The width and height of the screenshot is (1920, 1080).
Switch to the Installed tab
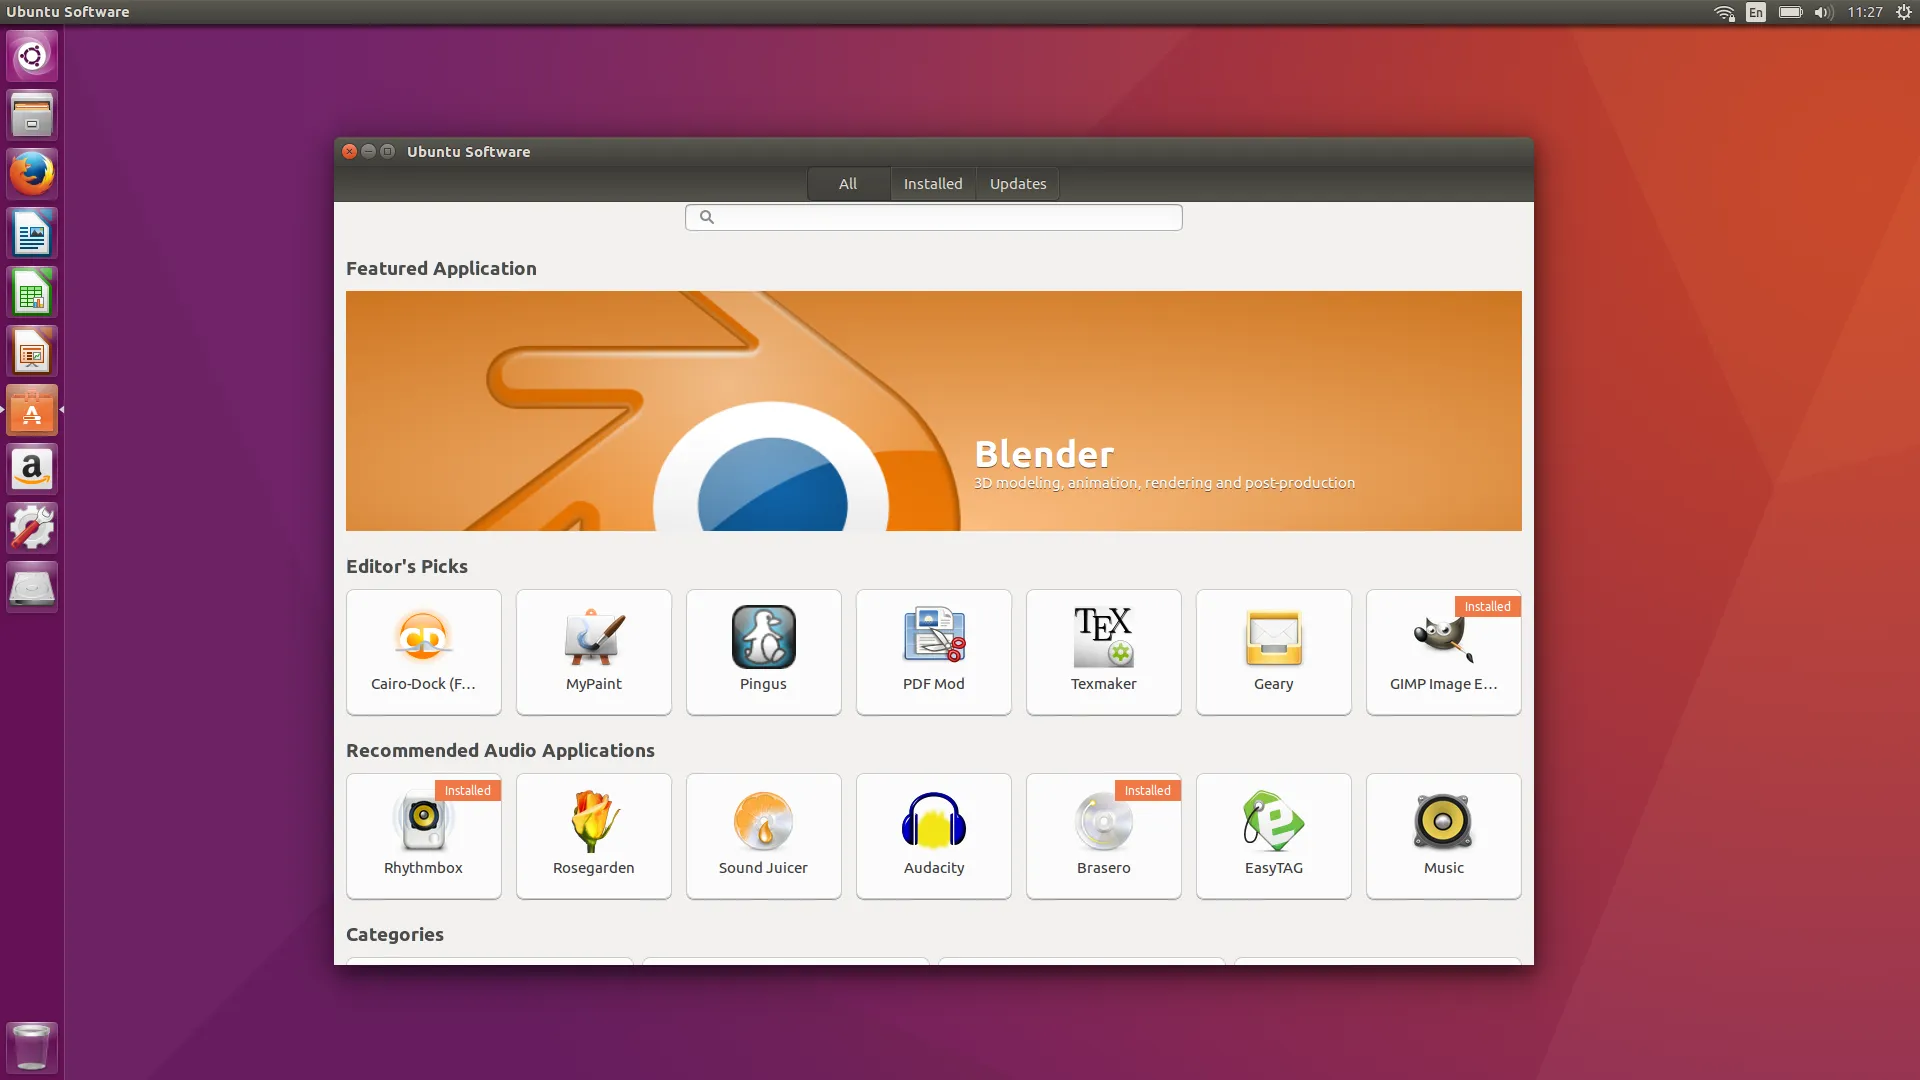pyautogui.click(x=932, y=184)
